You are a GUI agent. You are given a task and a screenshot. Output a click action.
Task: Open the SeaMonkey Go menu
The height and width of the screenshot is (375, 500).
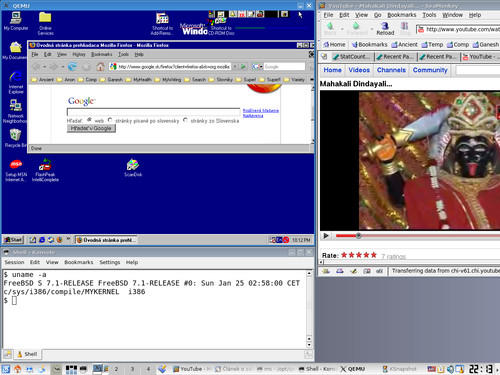(x=377, y=15)
